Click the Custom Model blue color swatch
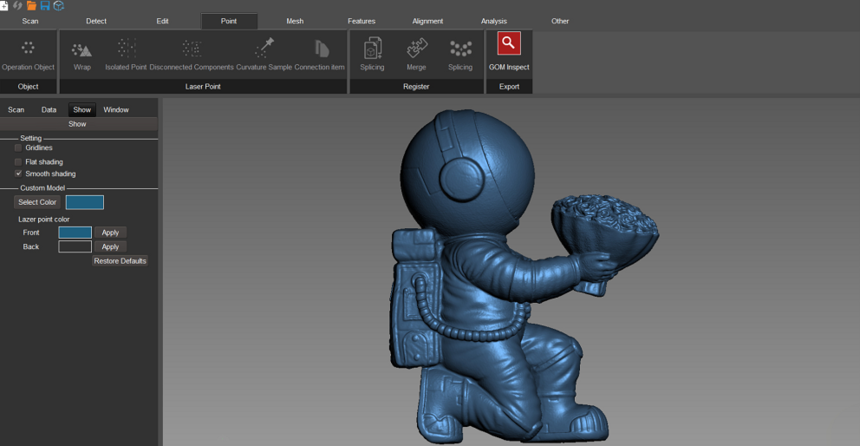Viewport: 860px width, 446px height. [84, 202]
